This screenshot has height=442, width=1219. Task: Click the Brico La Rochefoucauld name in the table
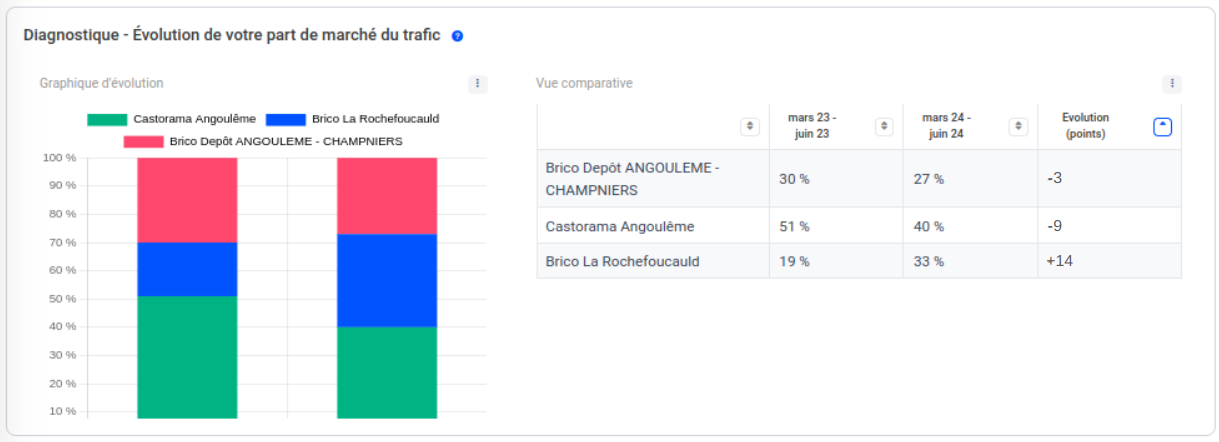coord(622,262)
